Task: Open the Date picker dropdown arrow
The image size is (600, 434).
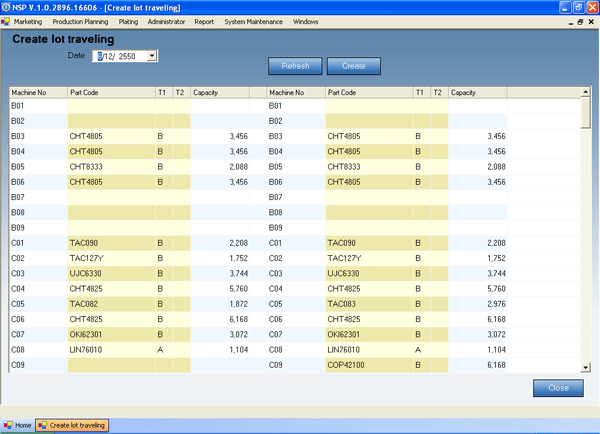Action: coord(152,56)
